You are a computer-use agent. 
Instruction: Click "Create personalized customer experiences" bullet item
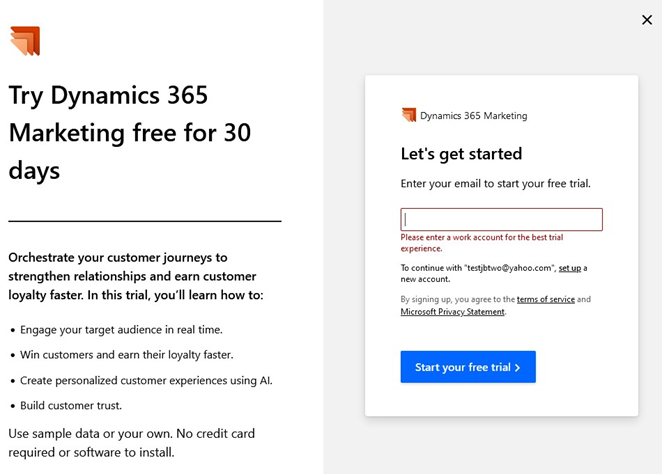(146, 380)
